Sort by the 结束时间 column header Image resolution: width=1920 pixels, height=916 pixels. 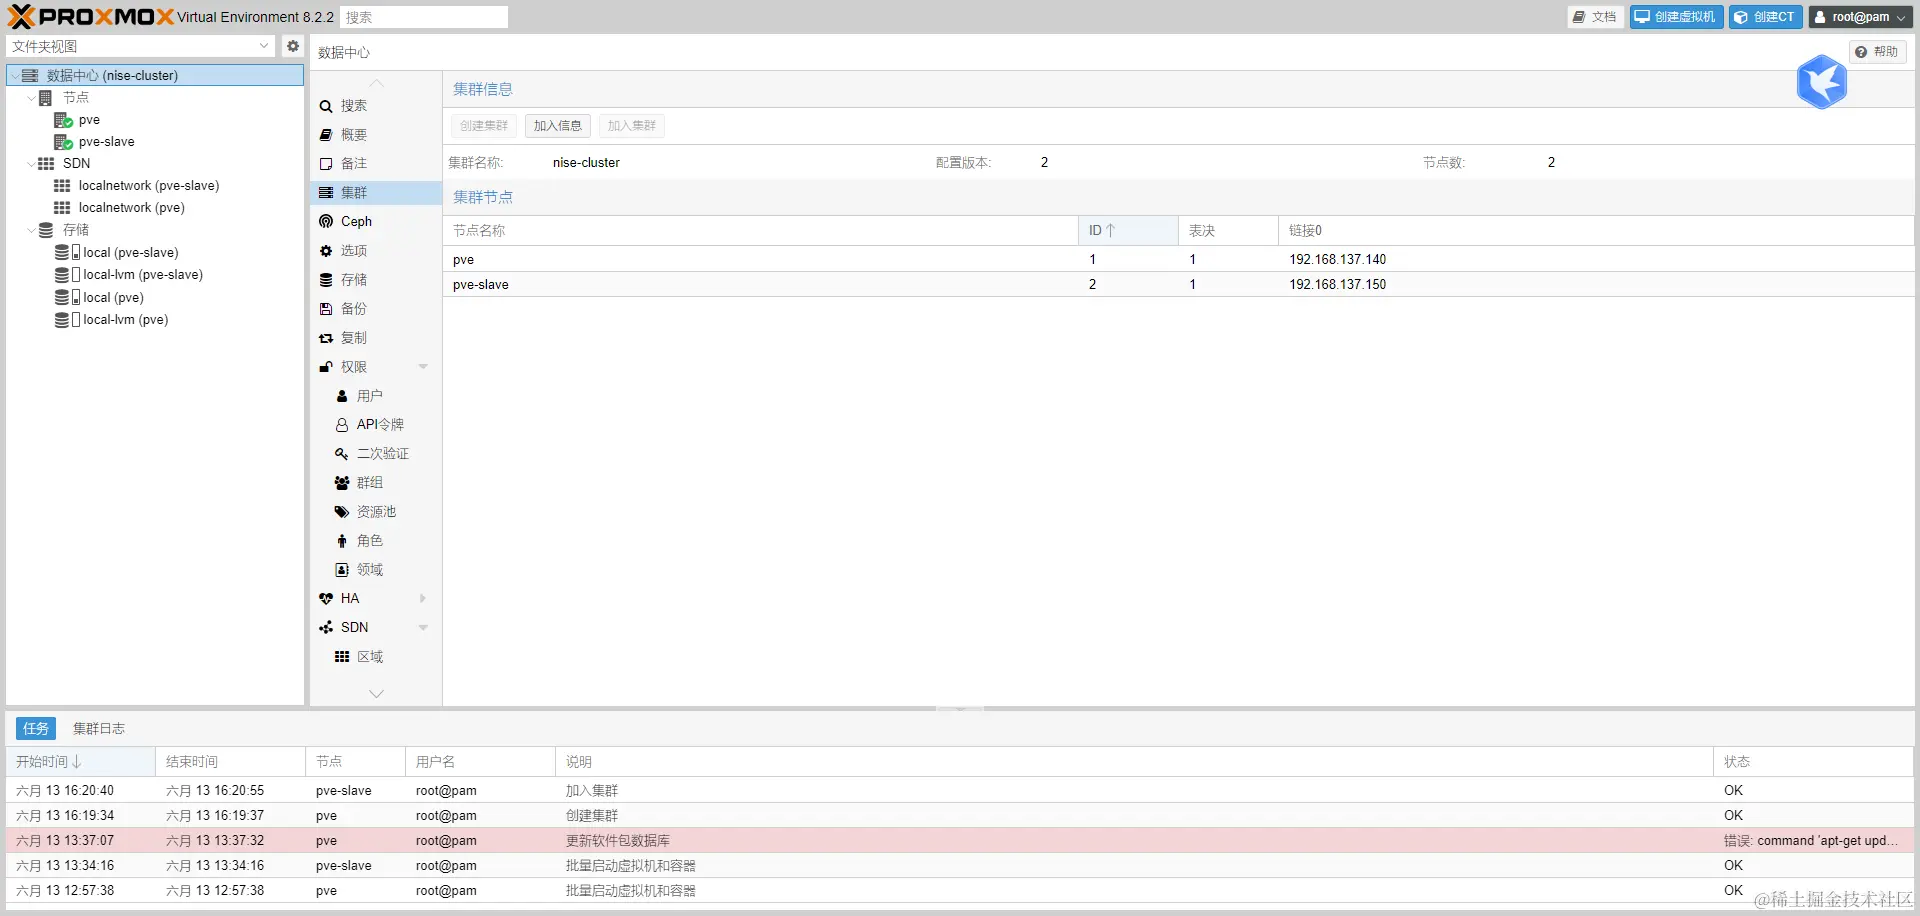coord(230,762)
